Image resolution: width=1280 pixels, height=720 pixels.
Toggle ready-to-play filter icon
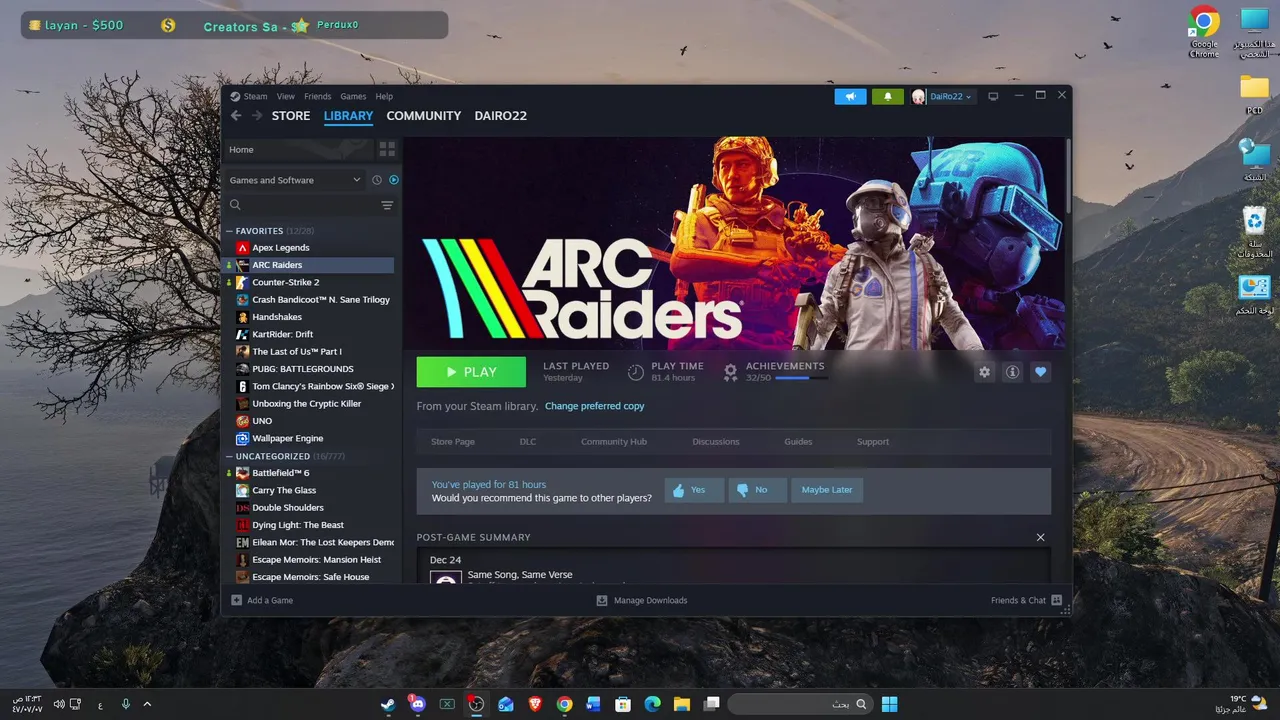coord(393,180)
